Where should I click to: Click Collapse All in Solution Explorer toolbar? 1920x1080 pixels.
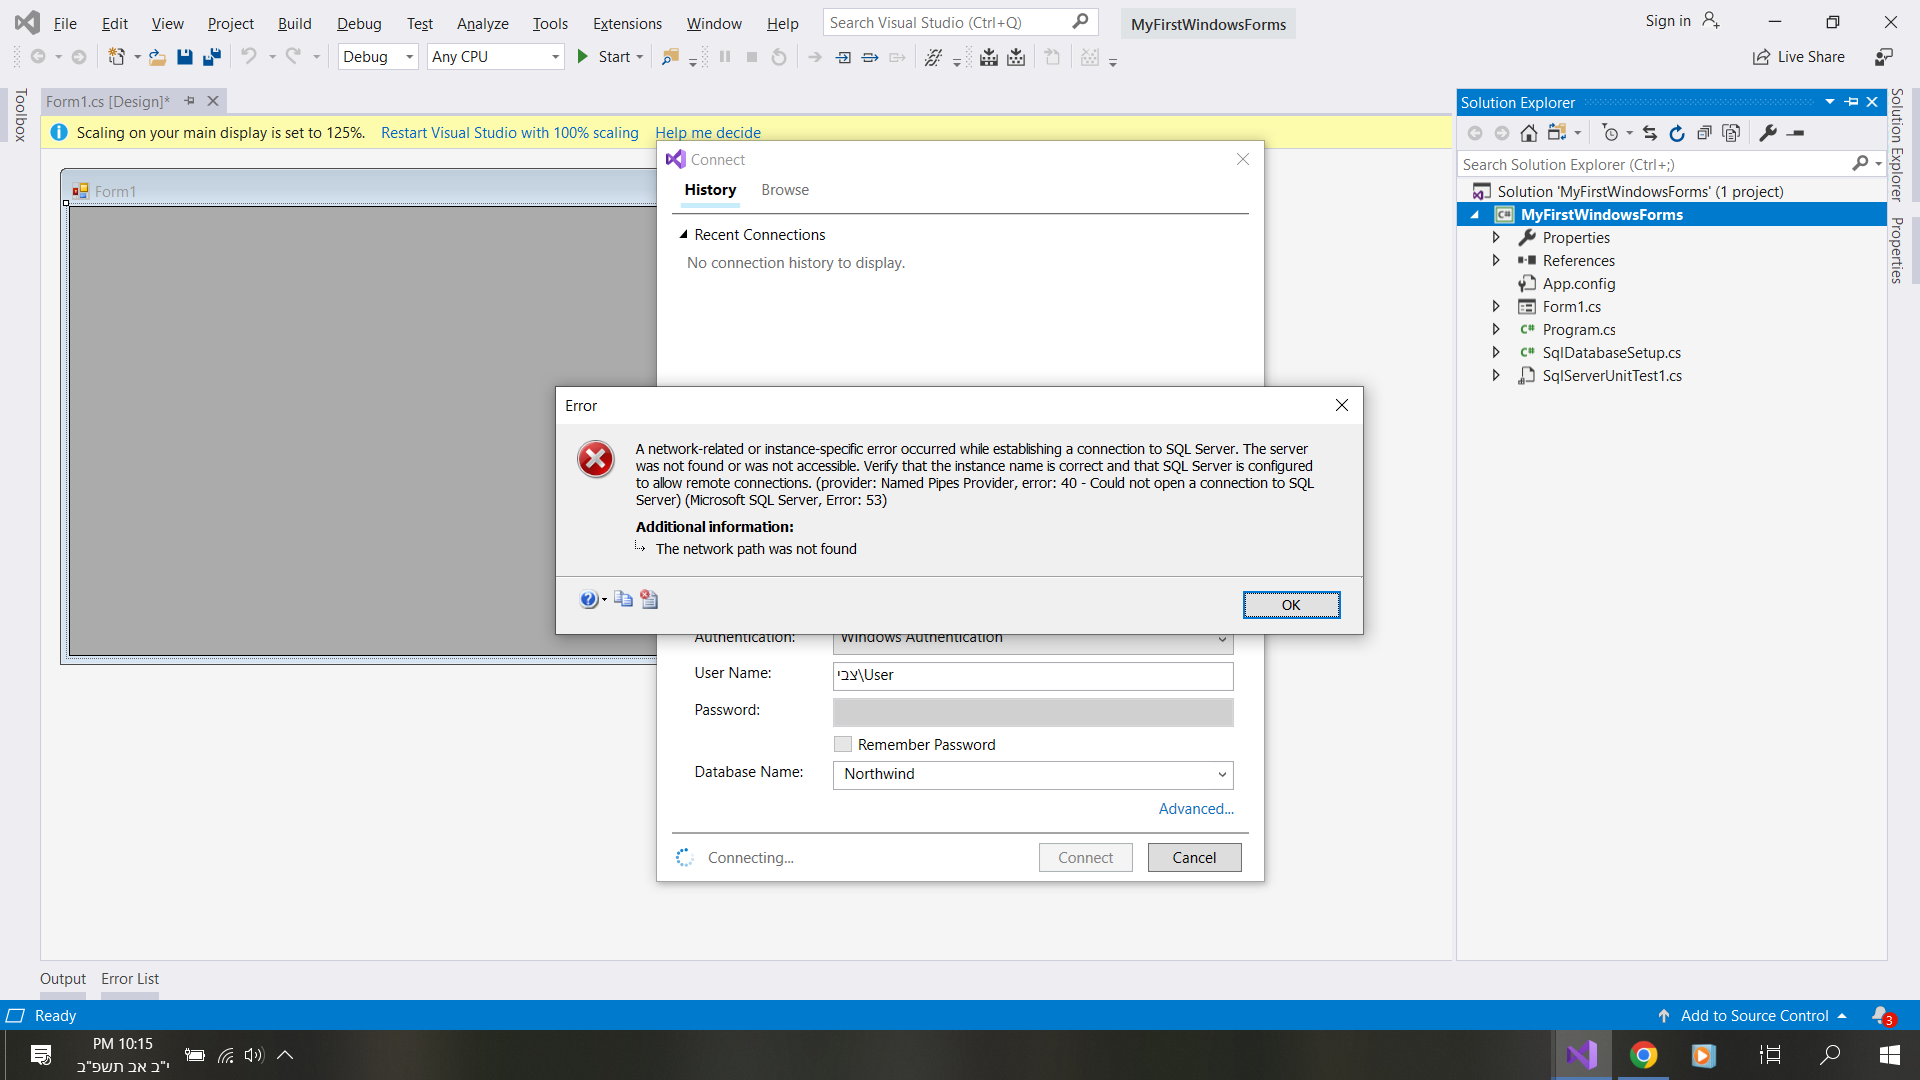1704,133
